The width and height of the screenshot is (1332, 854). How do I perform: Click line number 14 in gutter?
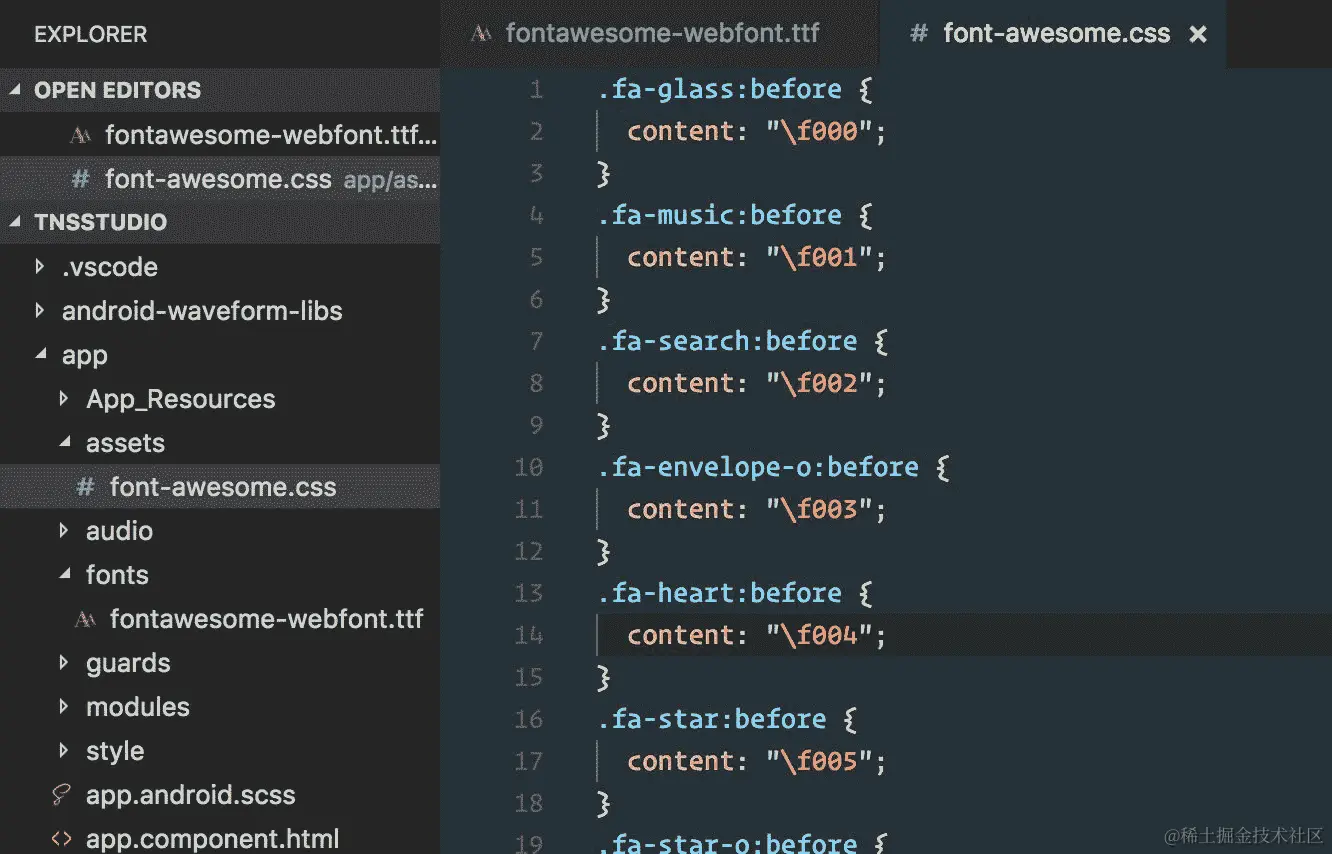529,635
